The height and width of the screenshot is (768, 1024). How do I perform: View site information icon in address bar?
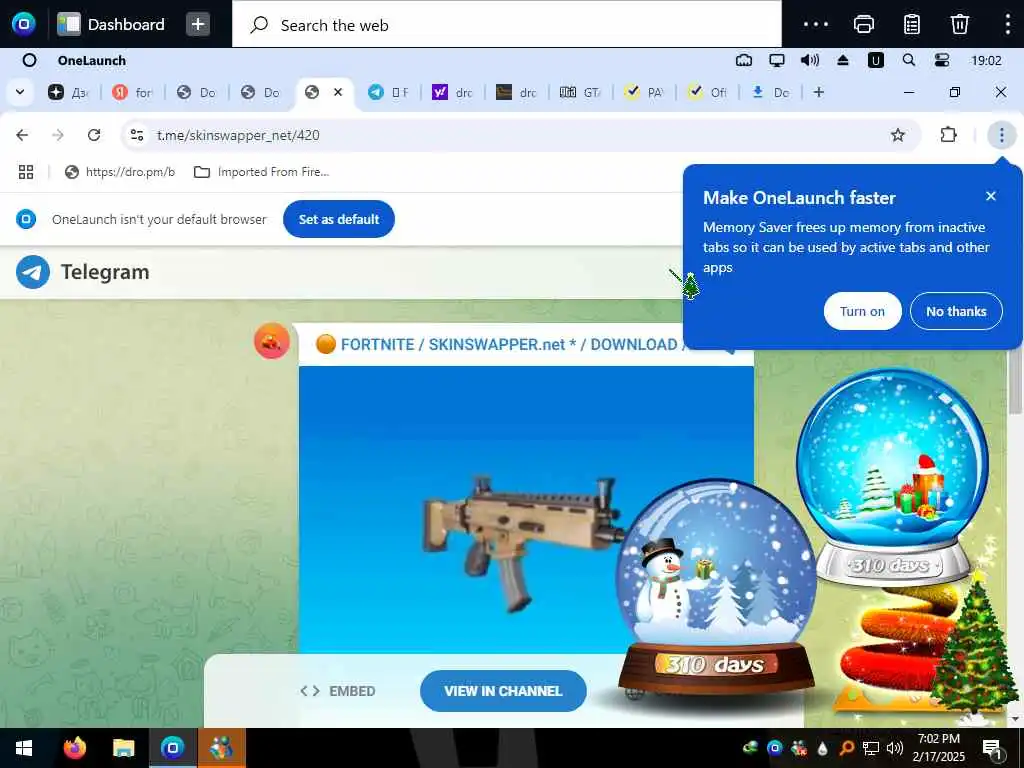(x=136, y=135)
